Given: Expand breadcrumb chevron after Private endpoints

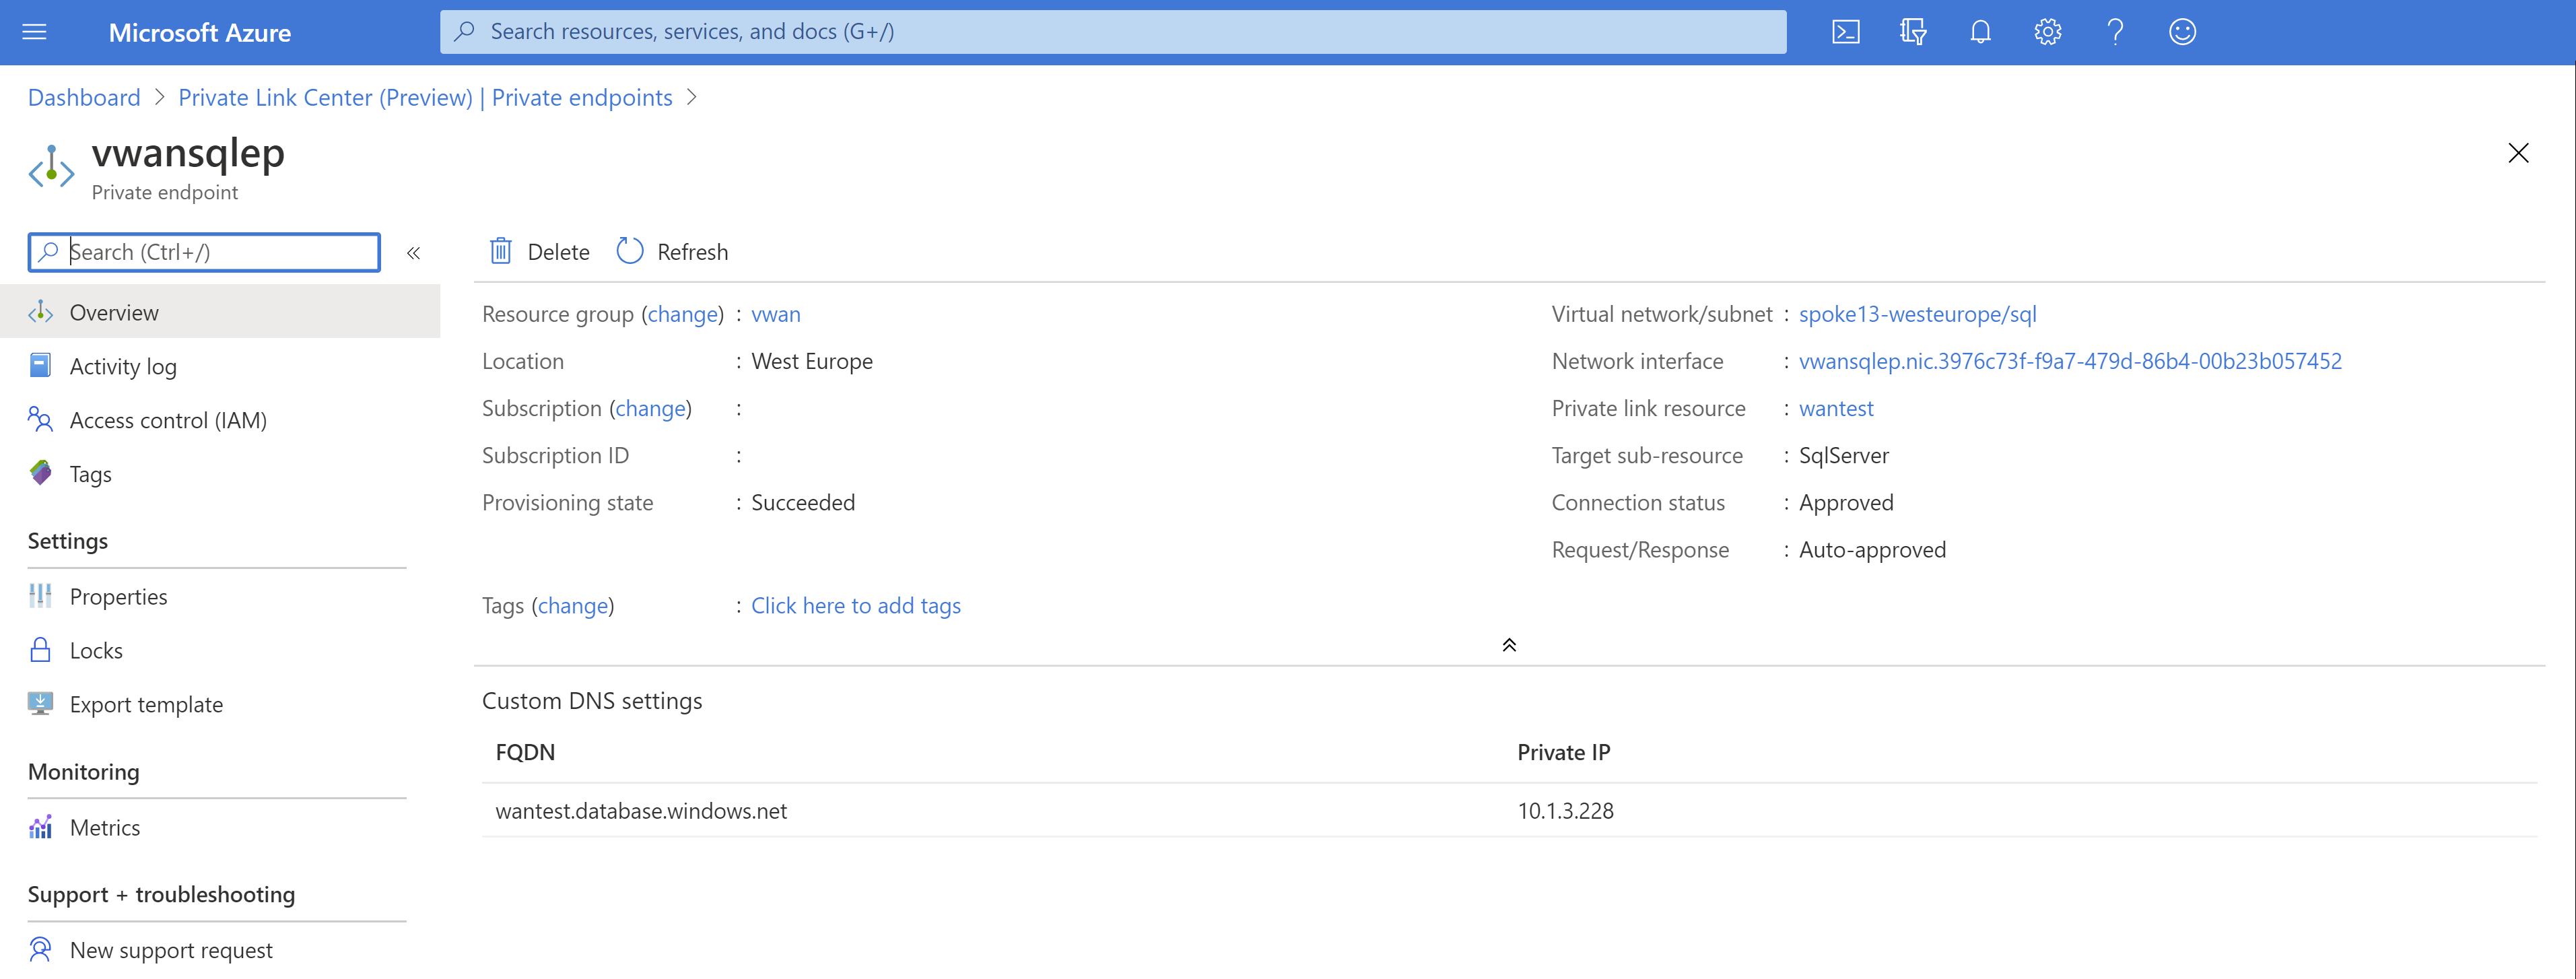Looking at the screenshot, I should [x=692, y=97].
